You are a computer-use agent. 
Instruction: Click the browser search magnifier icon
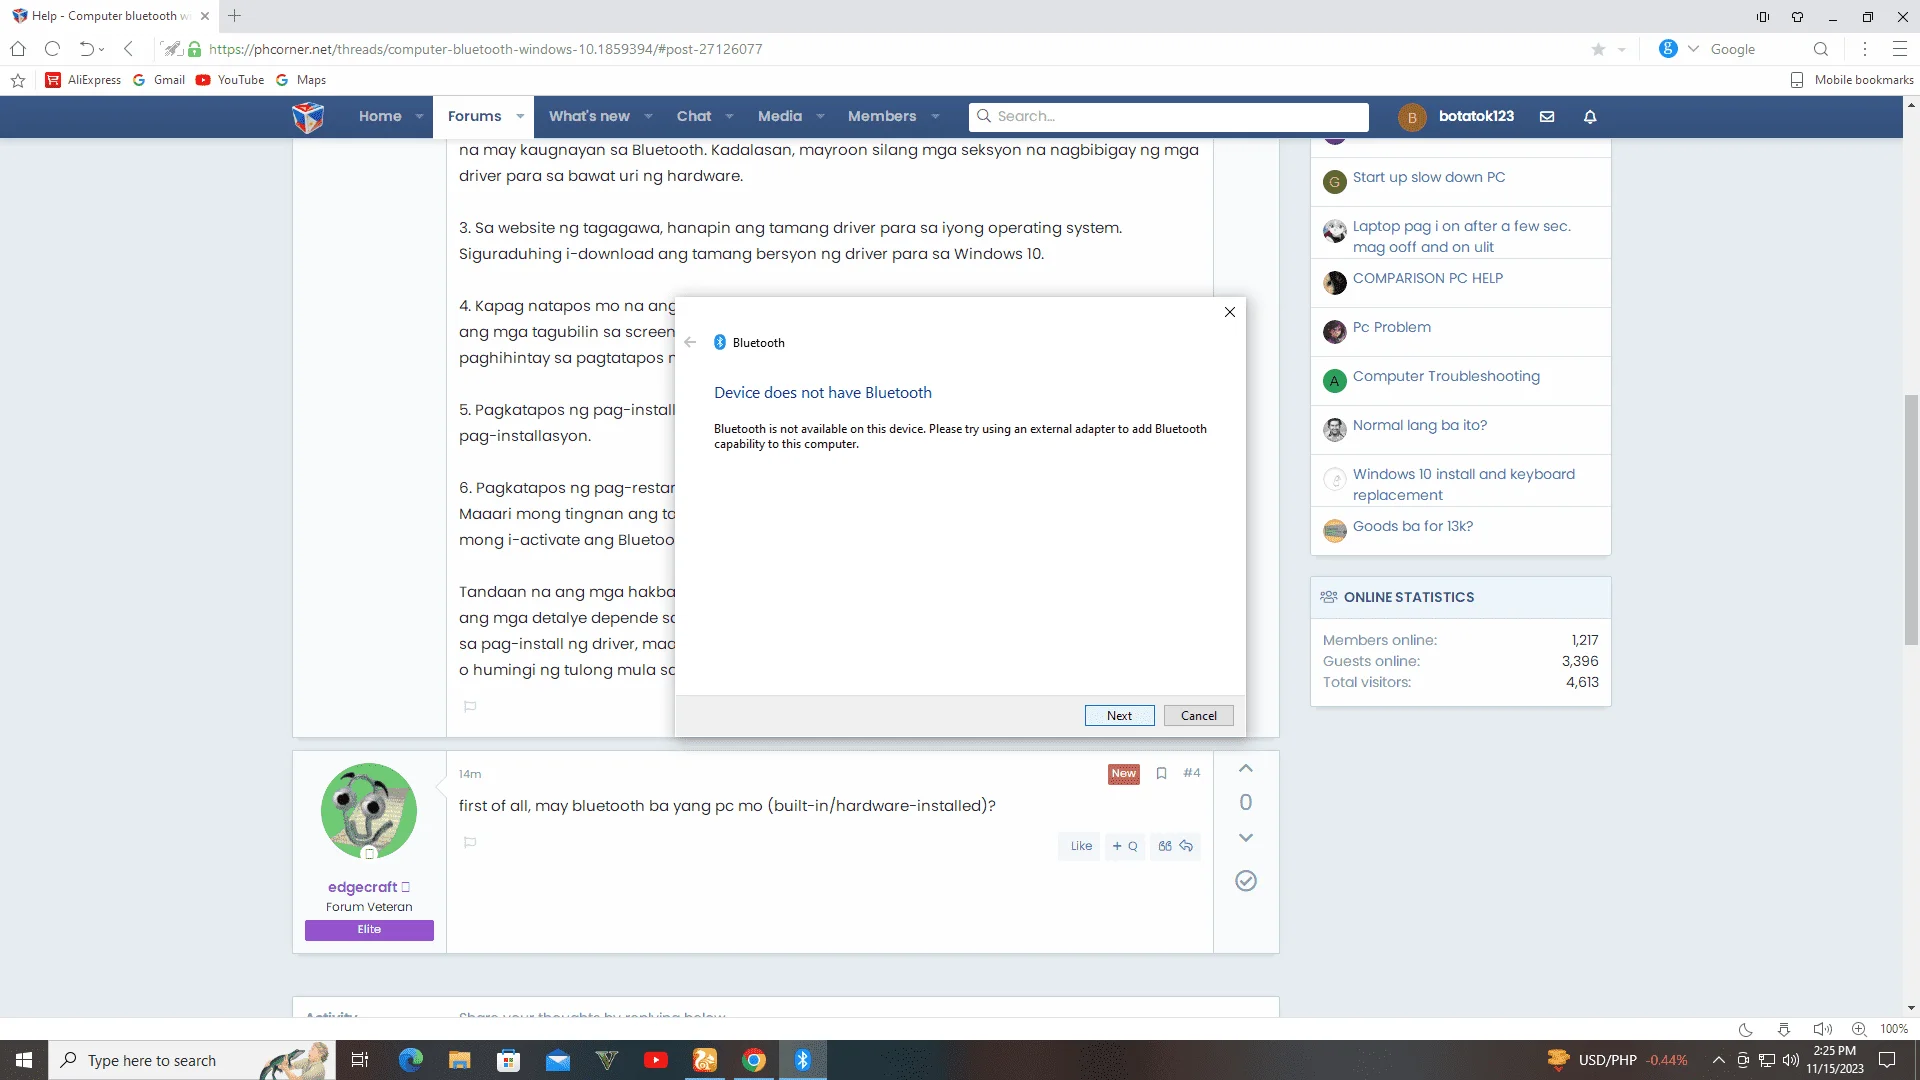point(1821,49)
